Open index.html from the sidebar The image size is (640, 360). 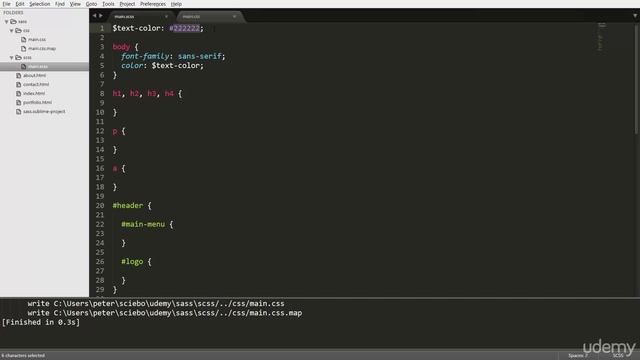(x=34, y=93)
